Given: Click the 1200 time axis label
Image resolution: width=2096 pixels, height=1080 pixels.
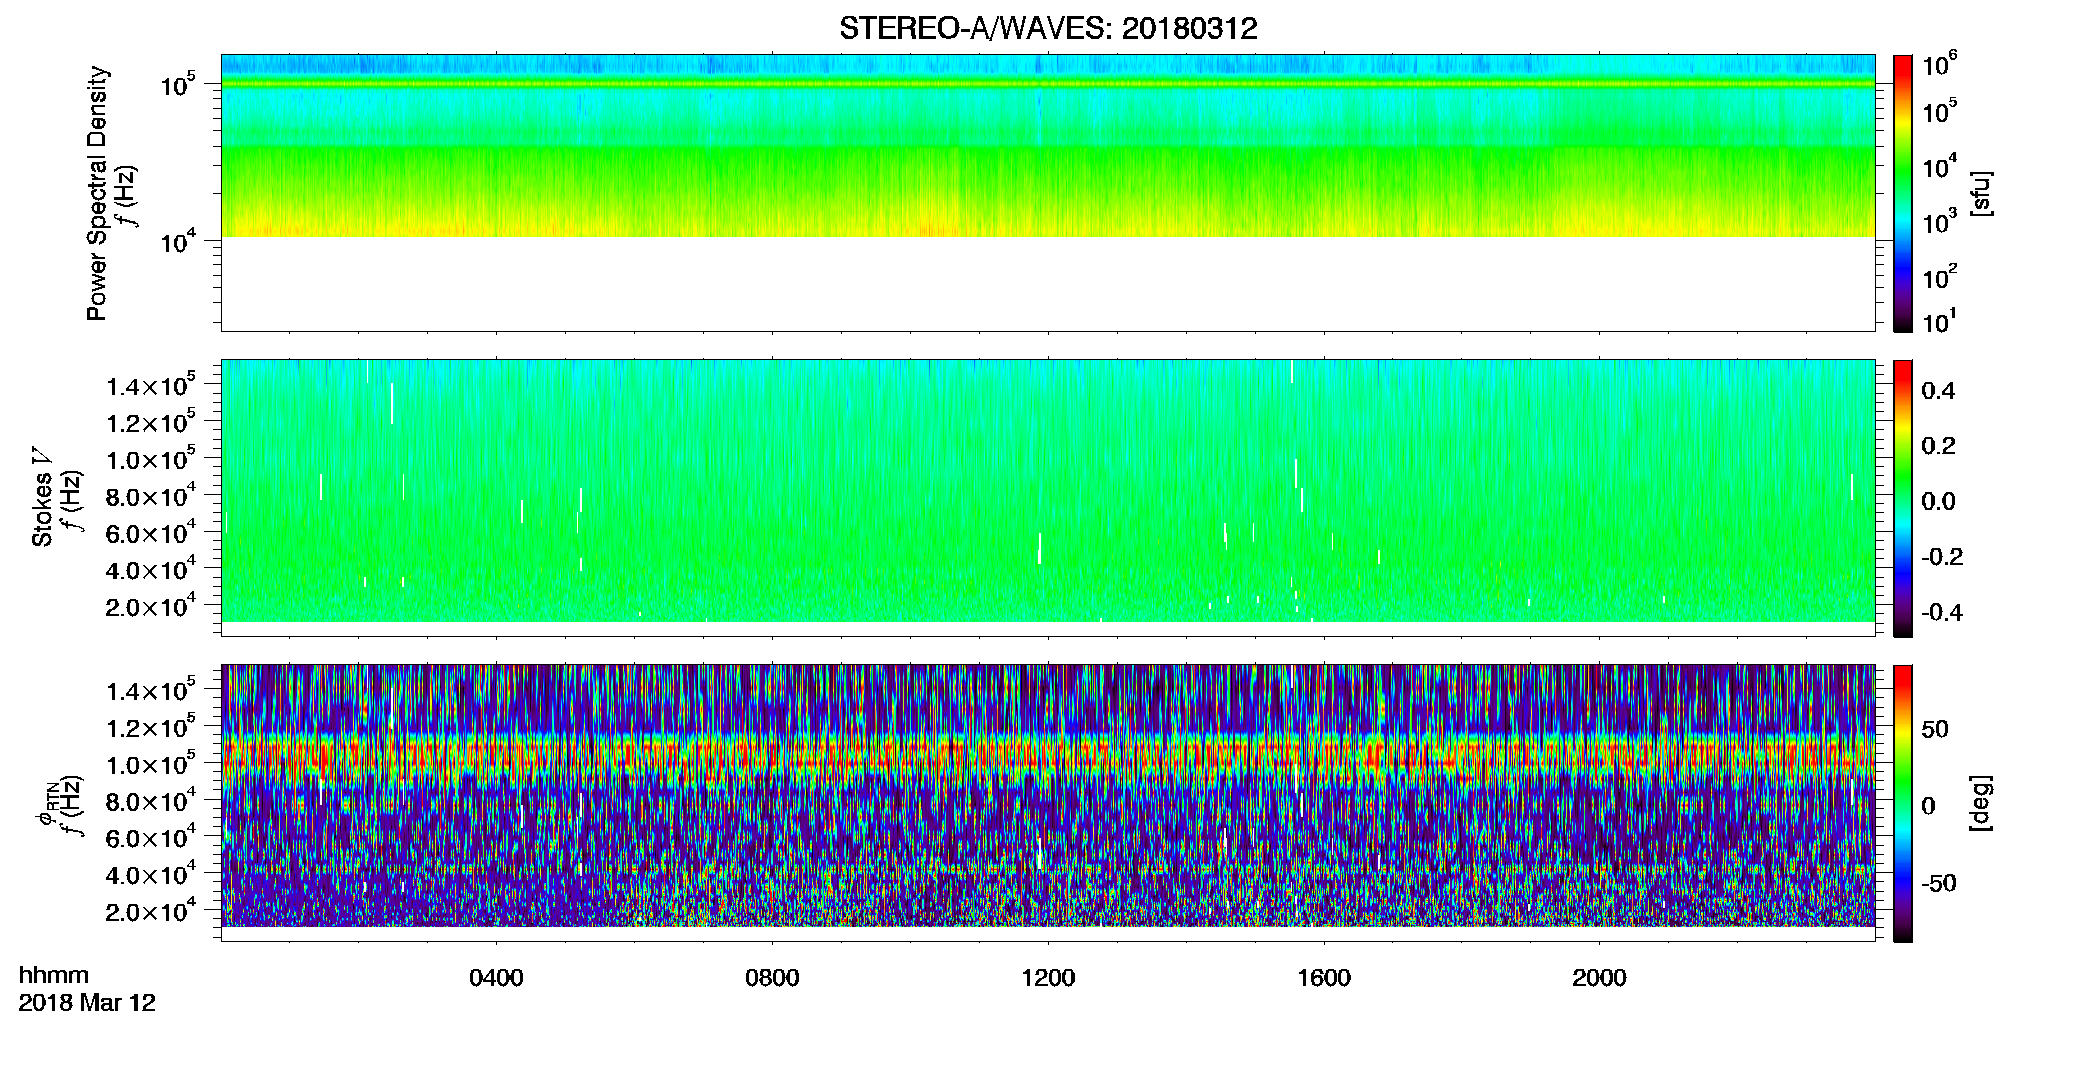Looking at the screenshot, I should pos(1048,978).
